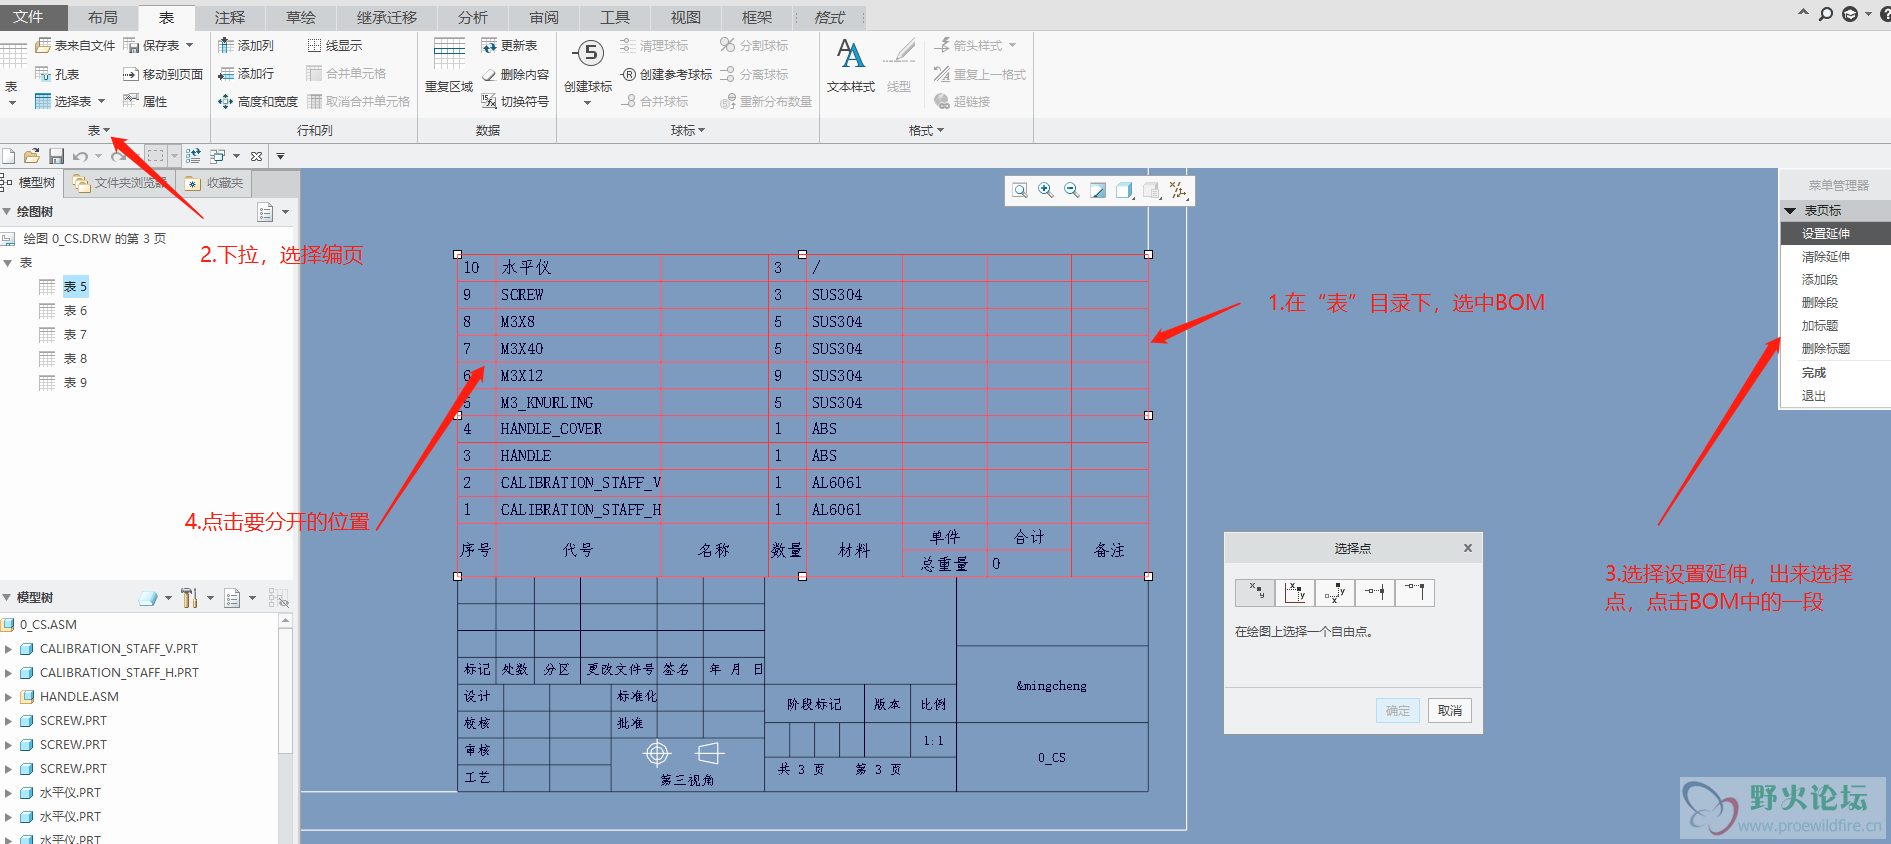Select the vertex point option in 选择点 dialog
This screenshot has width=1891, height=844.
pos(1415,593)
